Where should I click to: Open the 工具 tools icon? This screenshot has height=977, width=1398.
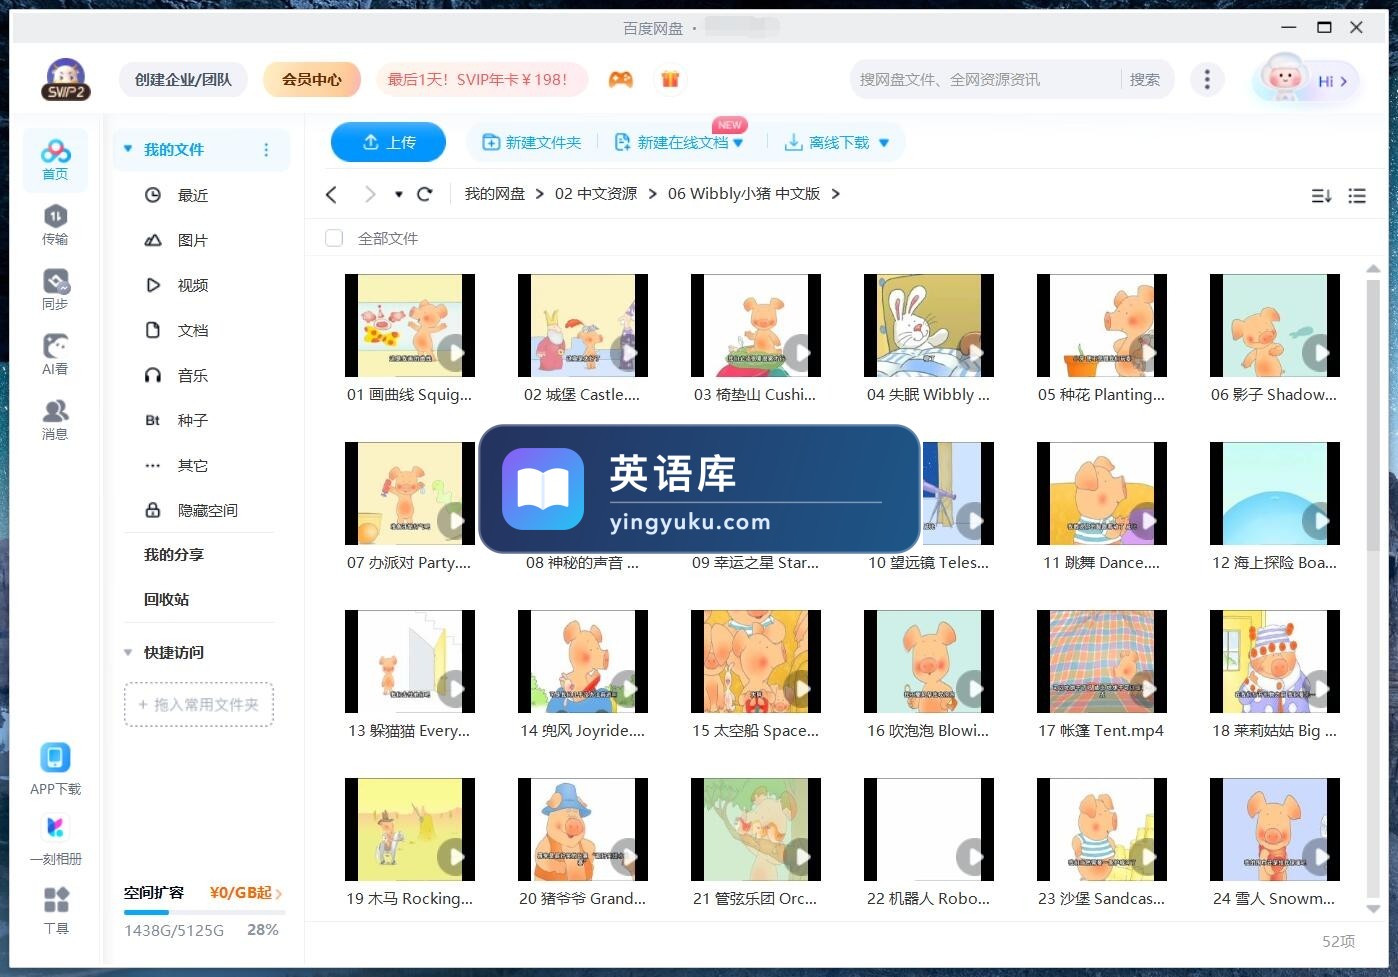[x=56, y=910]
